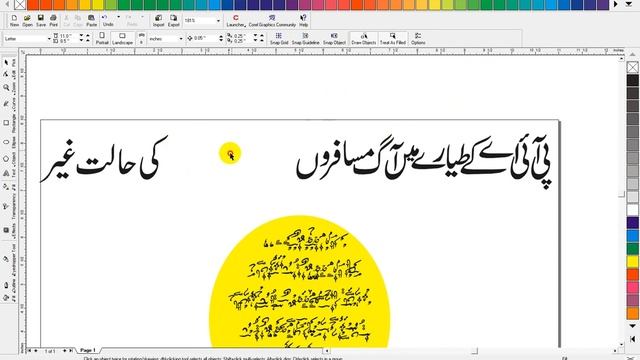The width and height of the screenshot is (640, 360).
Task: Select the Ellipse tool
Action: tap(6, 142)
